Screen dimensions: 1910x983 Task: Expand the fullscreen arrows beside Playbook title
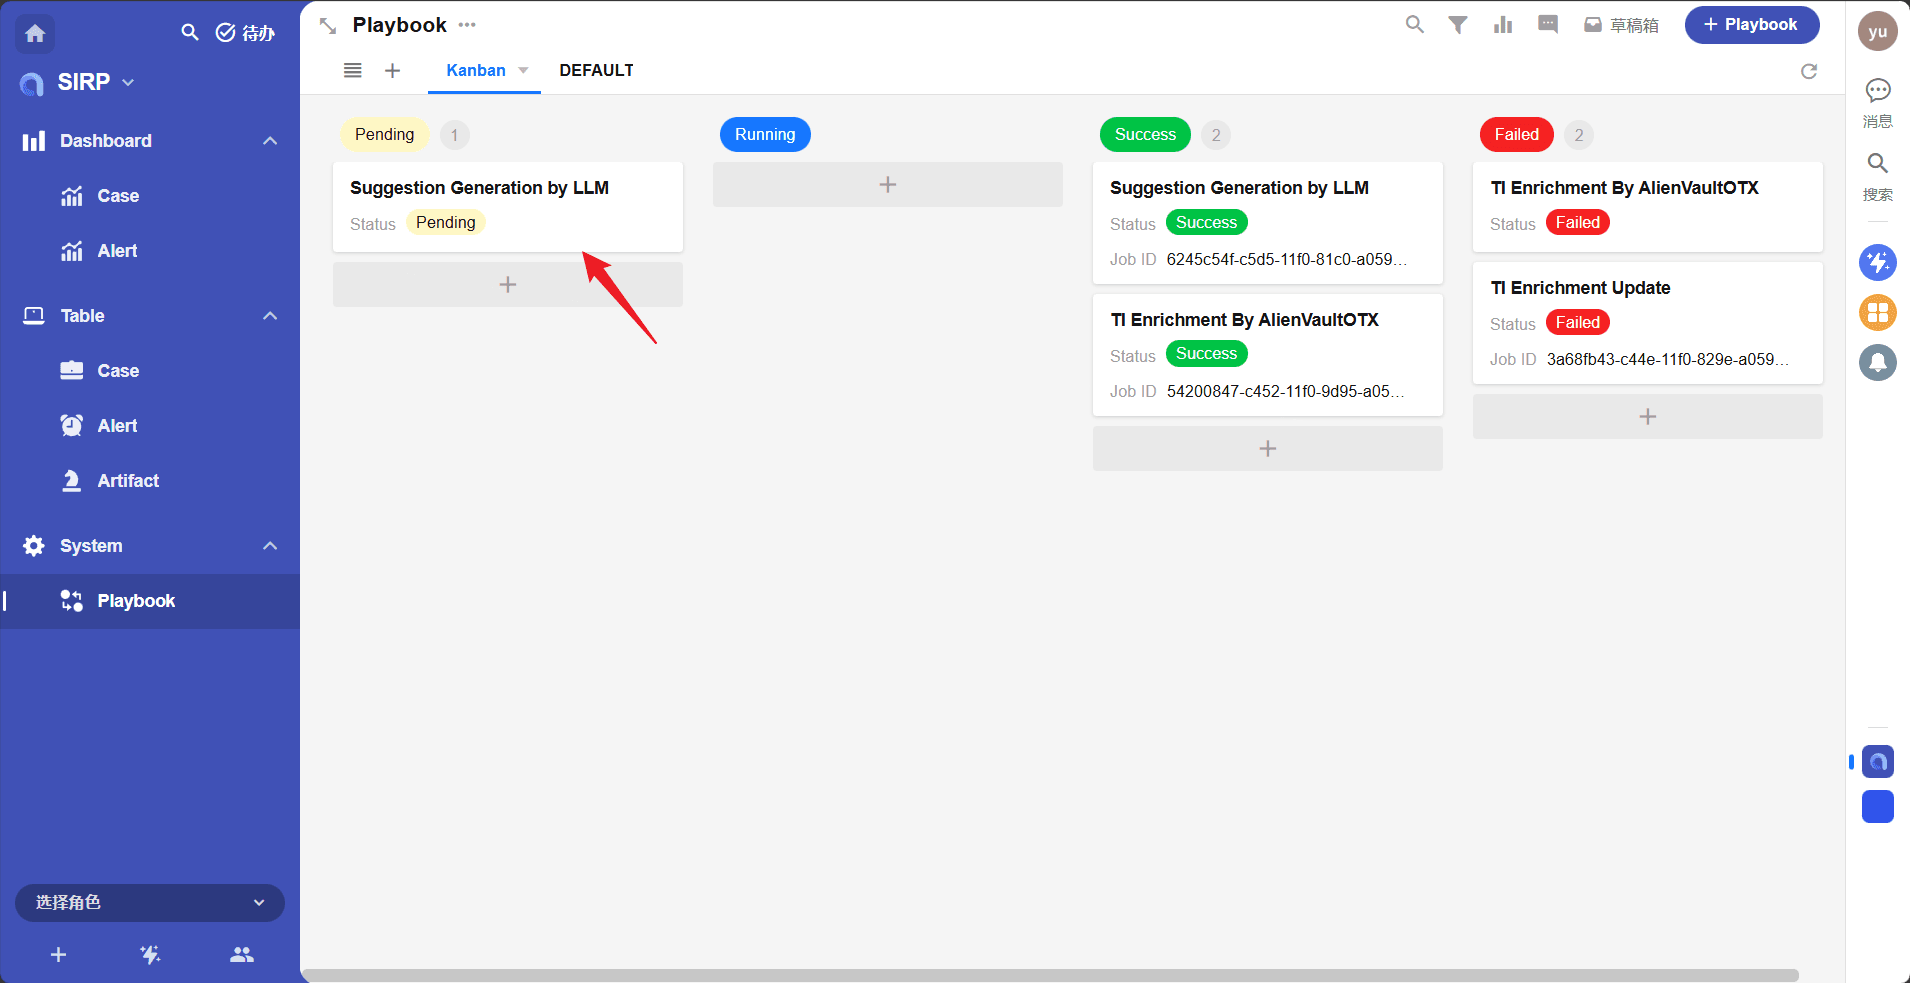pos(328,26)
